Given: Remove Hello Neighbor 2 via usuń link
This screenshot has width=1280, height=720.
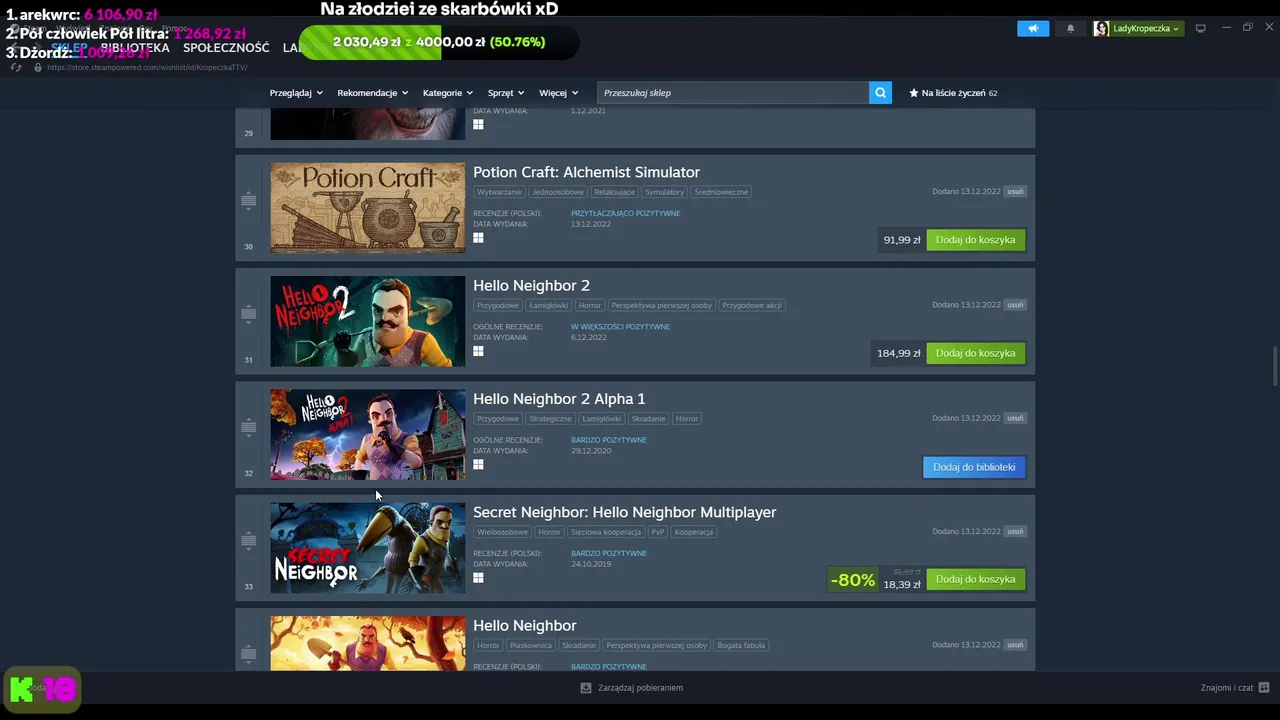Looking at the screenshot, I should coord(1015,304).
